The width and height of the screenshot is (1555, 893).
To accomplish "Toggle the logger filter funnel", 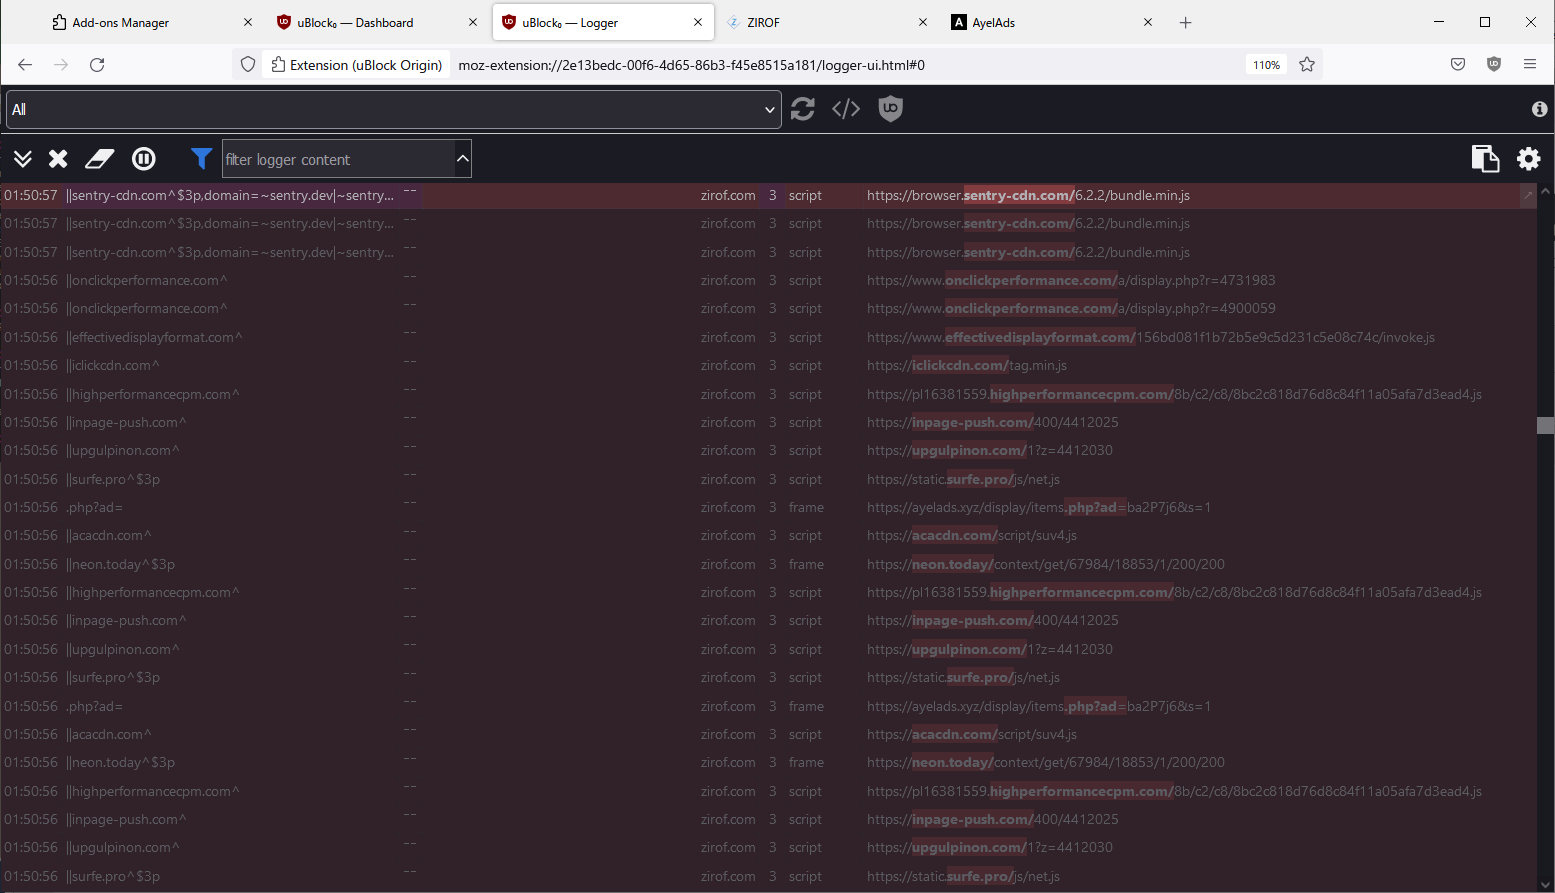I will point(201,159).
